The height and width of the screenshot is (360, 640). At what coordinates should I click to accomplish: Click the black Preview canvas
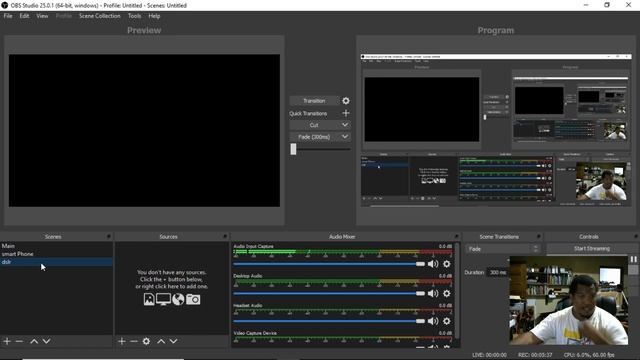144,130
